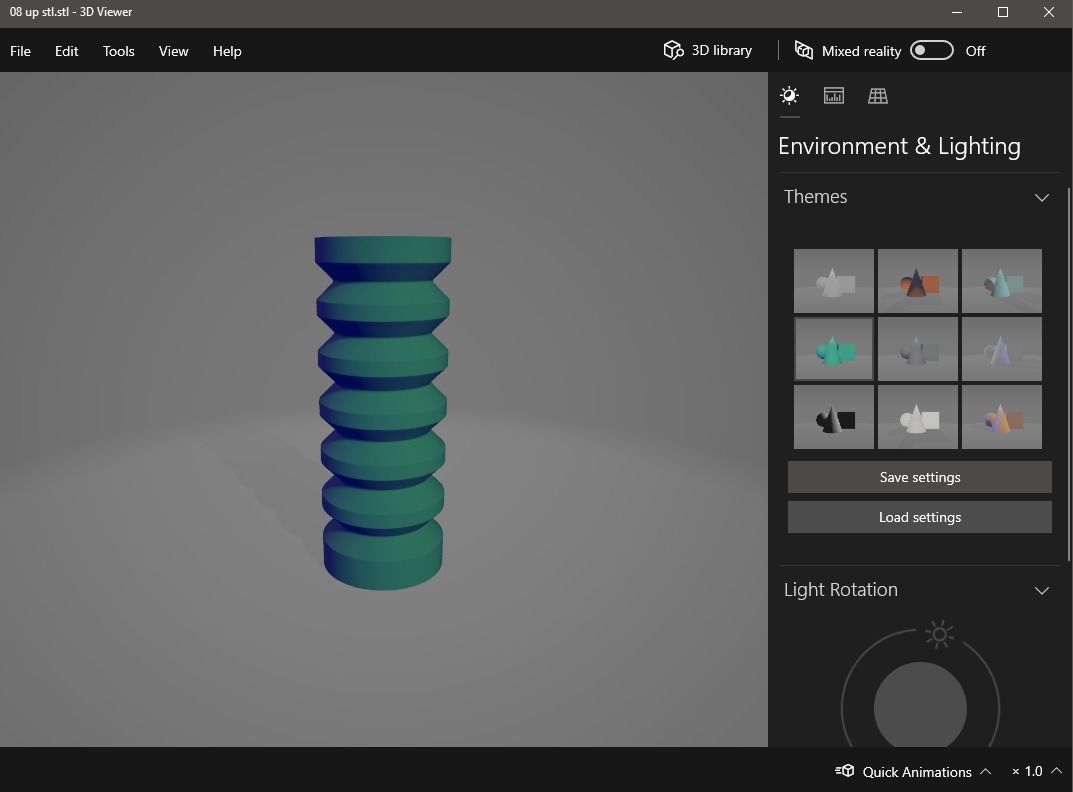Viewport: 1073px width, 792px height.
Task: Click the Load settings button
Action: coord(920,518)
